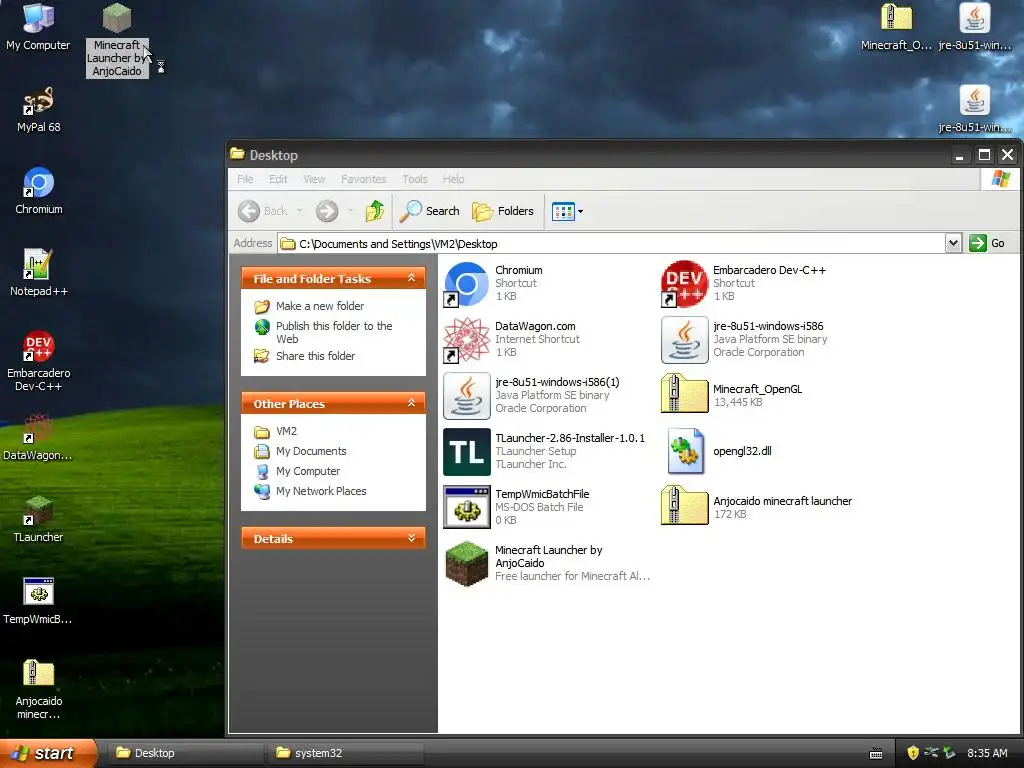Open the File menu

tap(246, 179)
